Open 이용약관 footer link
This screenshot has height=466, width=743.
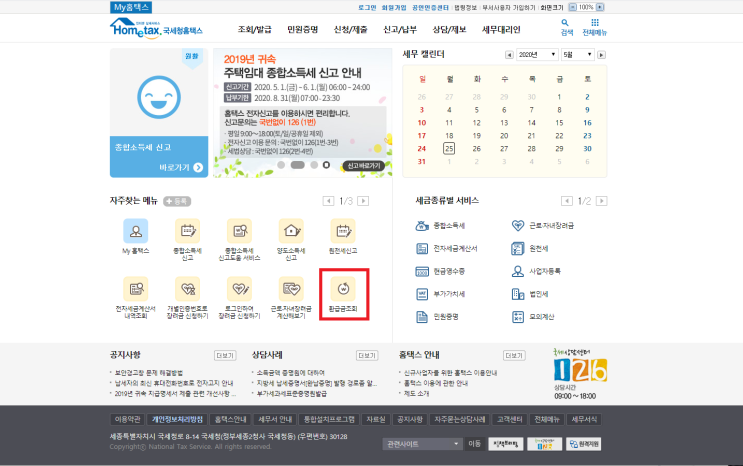pyautogui.click(x=127, y=420)
